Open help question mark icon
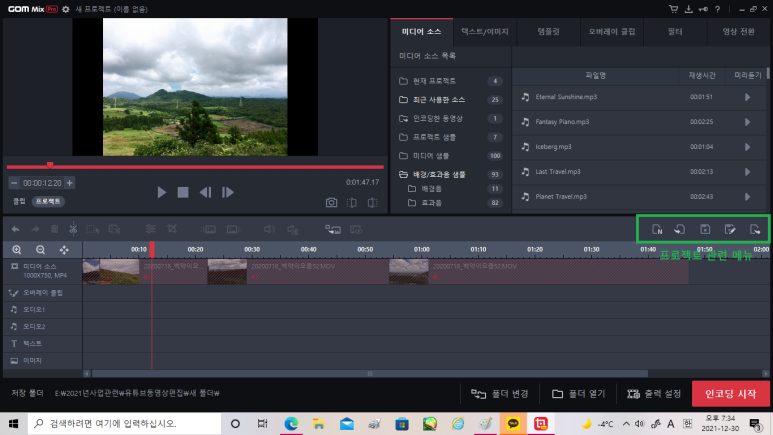The width and height of the screenshot is (773, 435). coord(718,9)
